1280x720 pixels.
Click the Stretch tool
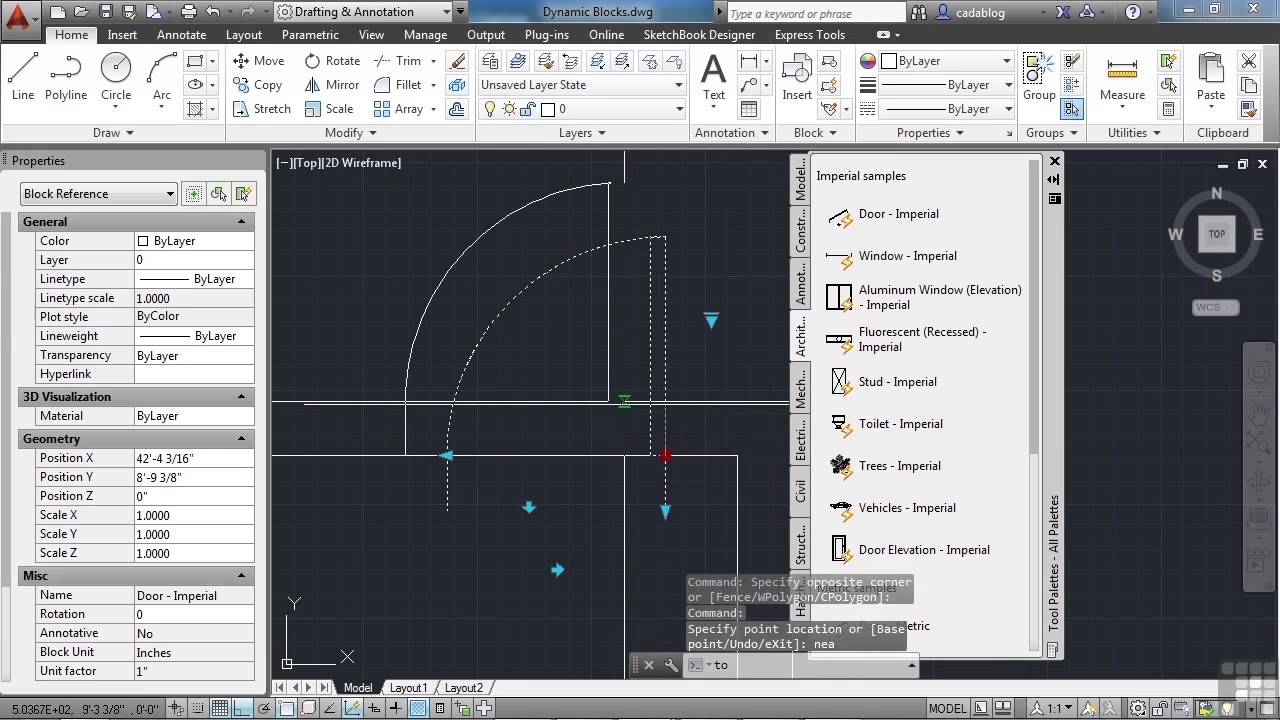coord(262,109)
